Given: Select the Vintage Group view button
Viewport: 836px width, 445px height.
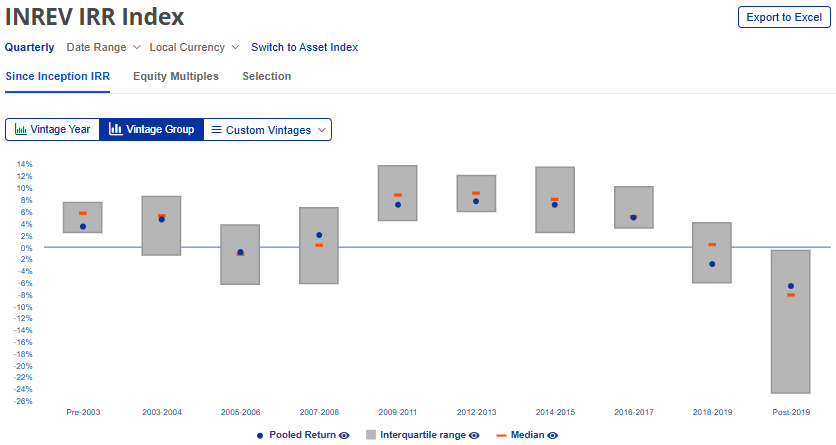Looking at the screenshot, I should [x=151, y=130].
